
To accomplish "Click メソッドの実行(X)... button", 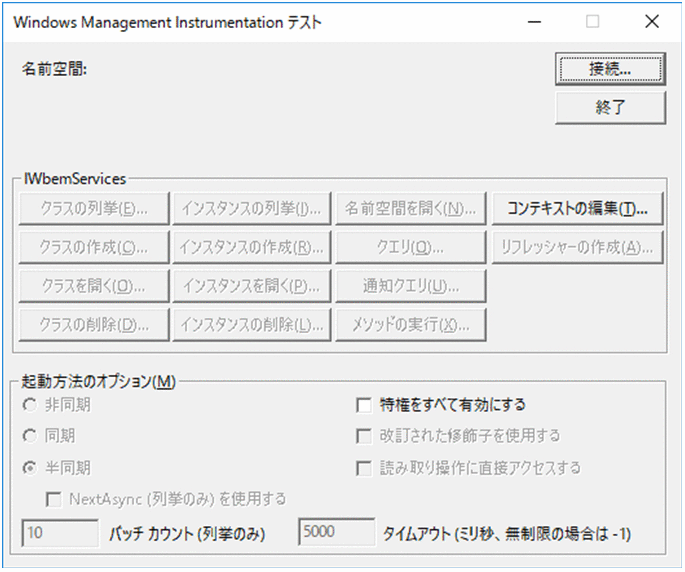I will click(x=411, y=325).
